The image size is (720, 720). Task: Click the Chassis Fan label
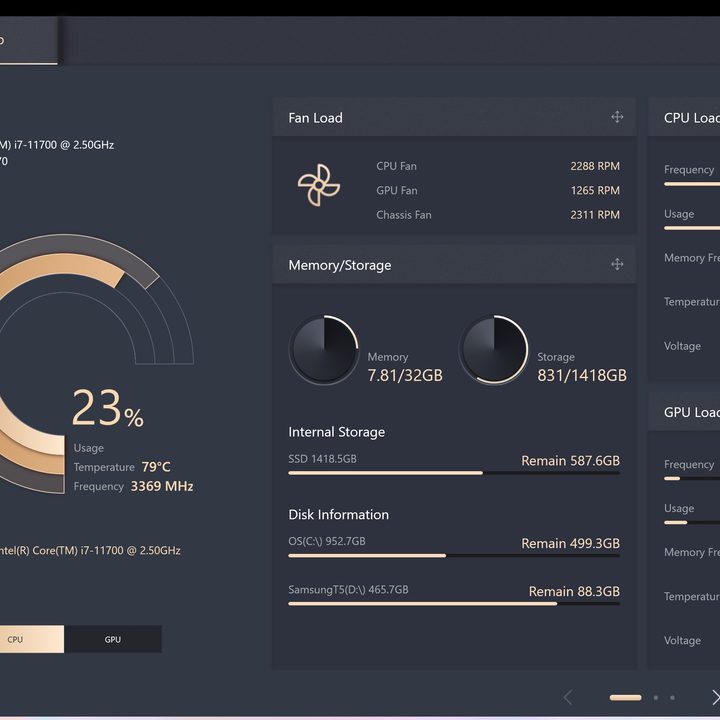tap(404, 215)
